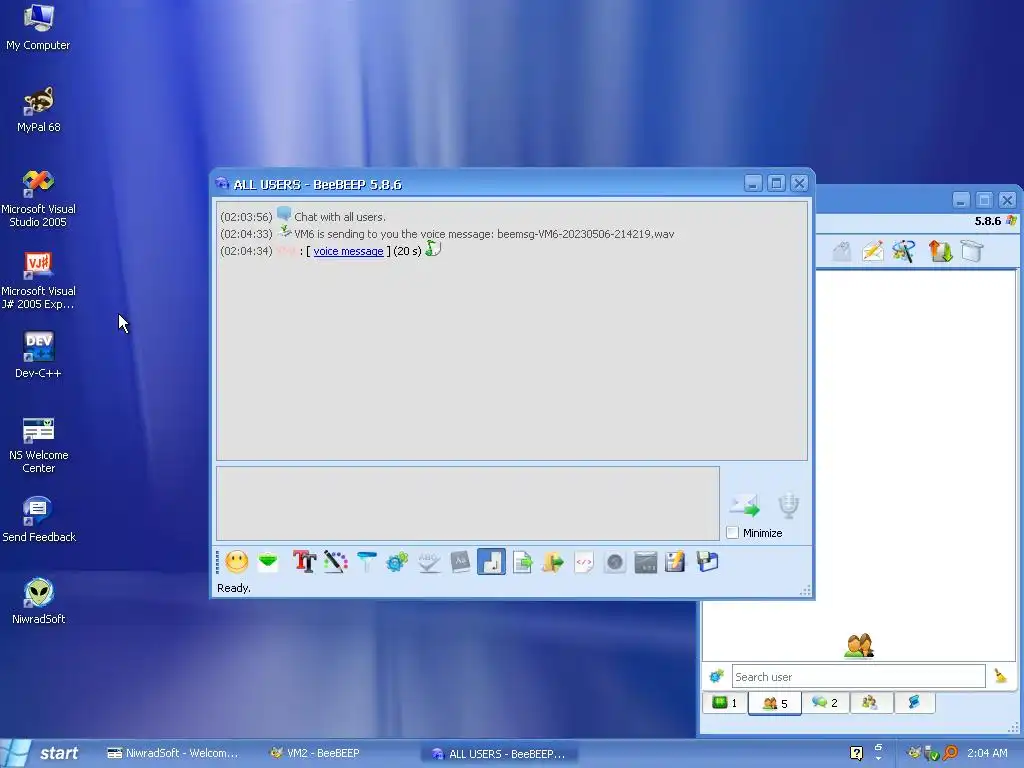Select Microsoft Visual Studio 2005 shortcut
The width and height of the screenshot is (1024, 768).
[x=38, y=198]
